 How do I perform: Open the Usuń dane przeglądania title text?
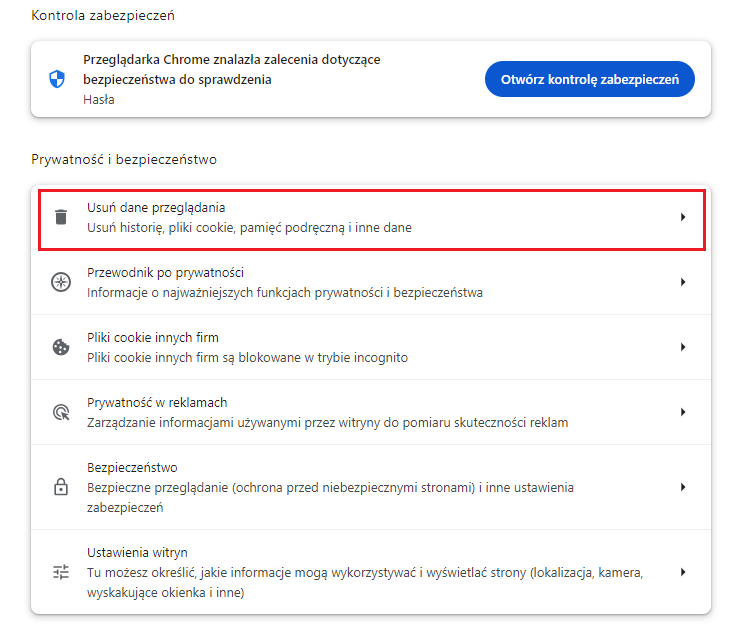click(x=155, y=207)
